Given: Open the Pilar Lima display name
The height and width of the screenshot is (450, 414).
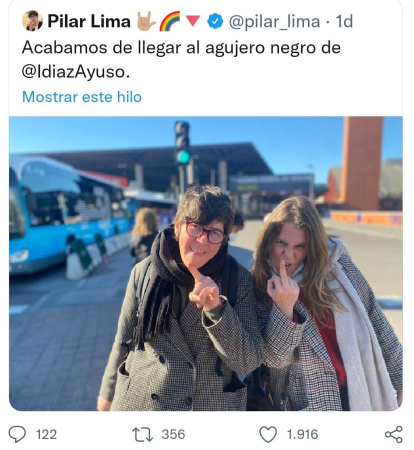Looking at the screenshot, I should pyautogui.click(x=89, y=21).
